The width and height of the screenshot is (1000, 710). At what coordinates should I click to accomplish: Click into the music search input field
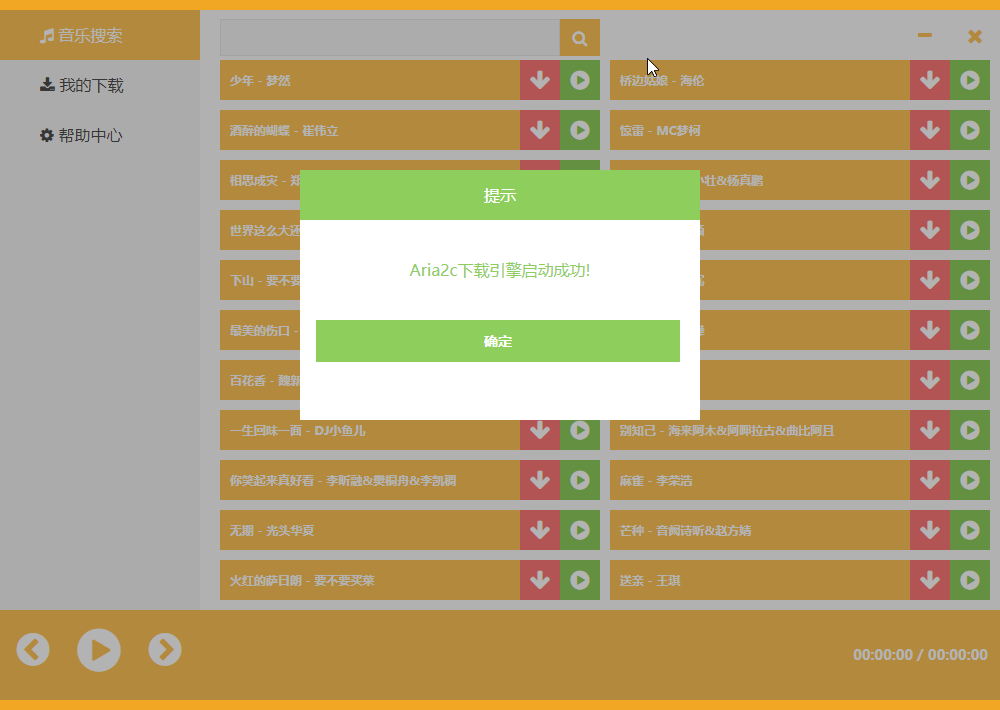click(389, 38)
